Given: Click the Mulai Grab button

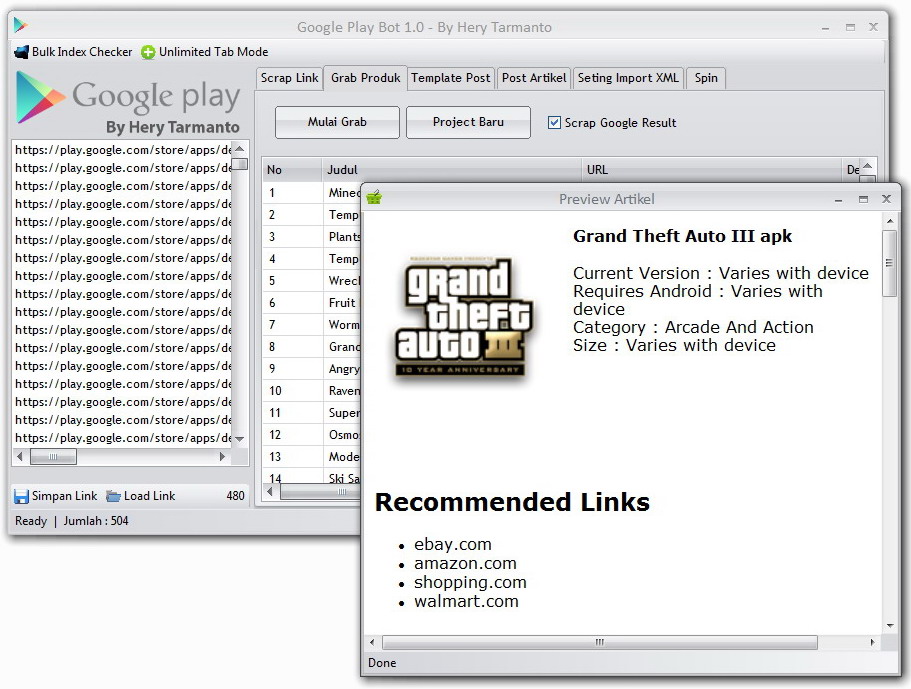Looking at the screenshot, I should click(337, 122).
